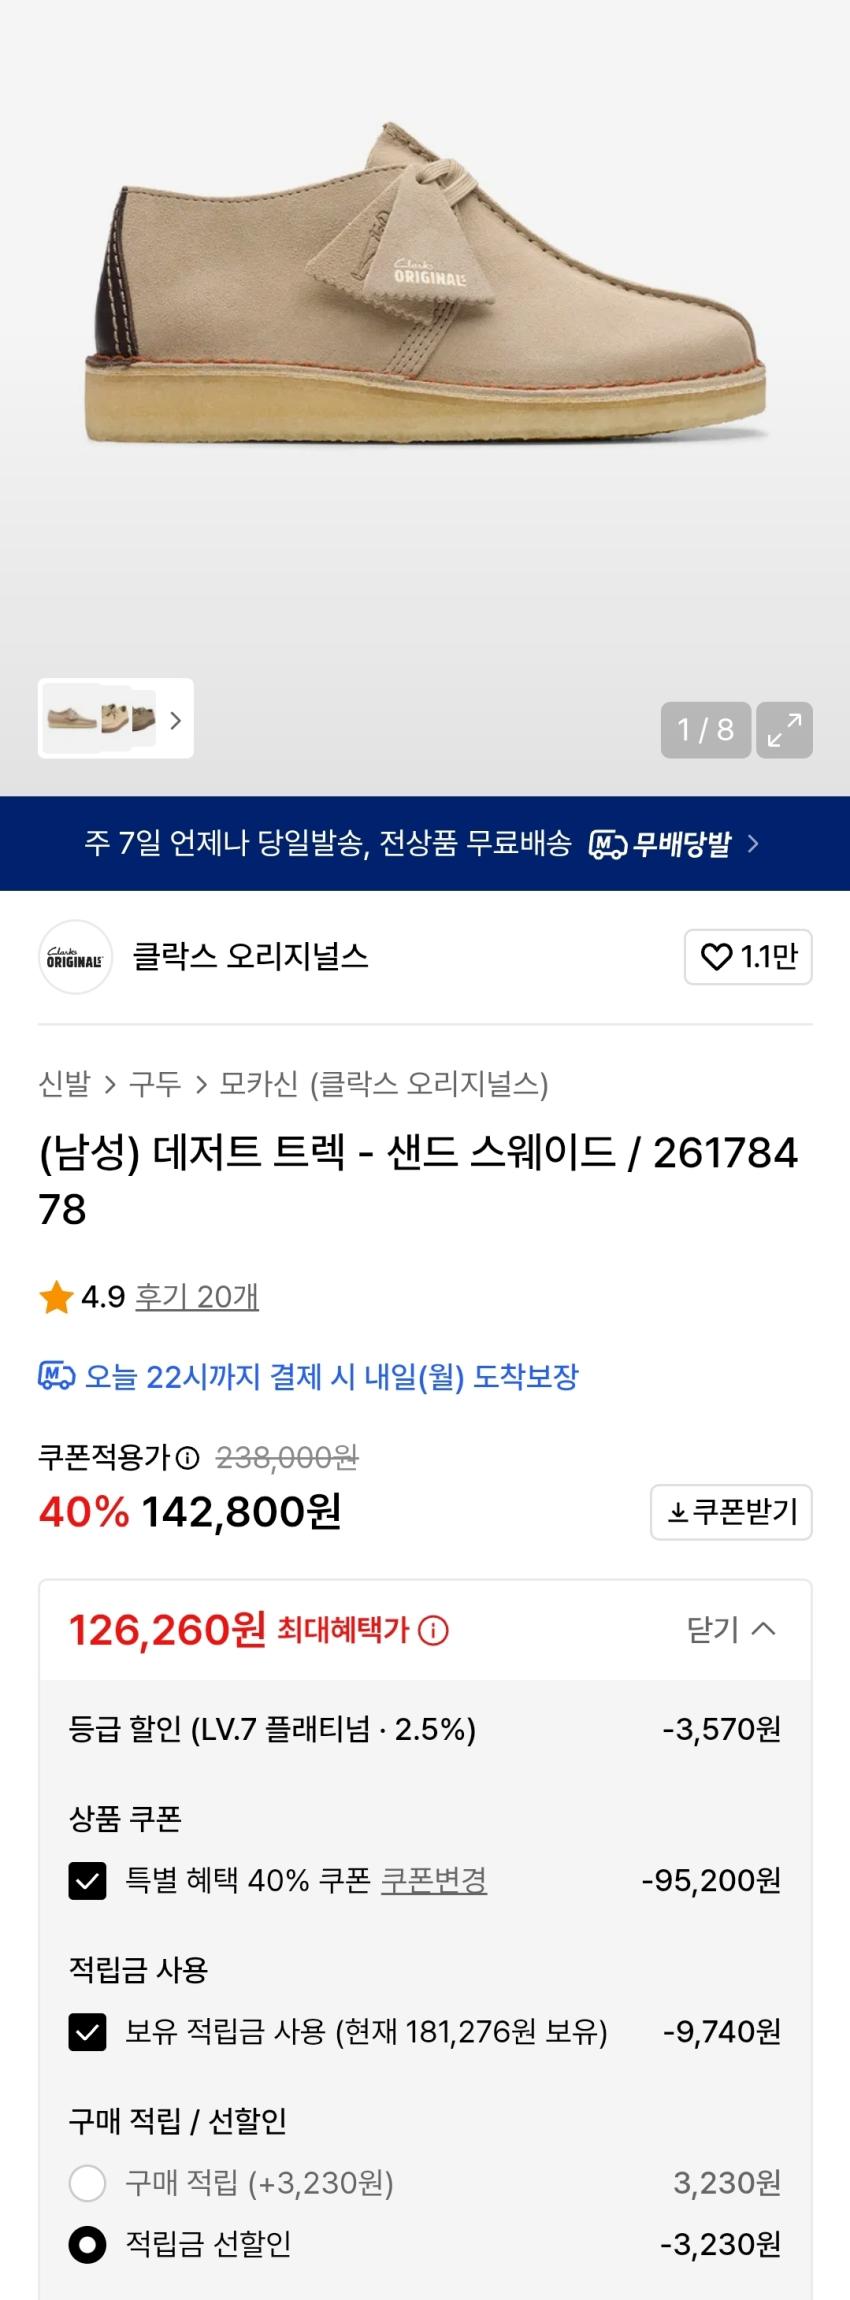Collapse benefits panel with 닫기

pyautogui.click(x=731, y=1630)
